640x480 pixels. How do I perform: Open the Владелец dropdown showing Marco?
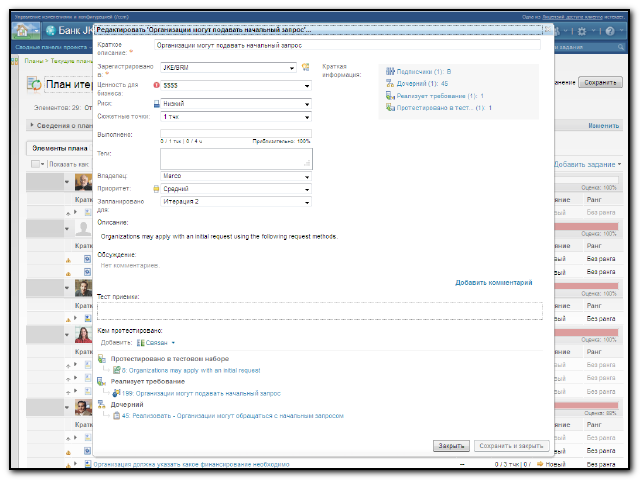(x=307, y=177)
